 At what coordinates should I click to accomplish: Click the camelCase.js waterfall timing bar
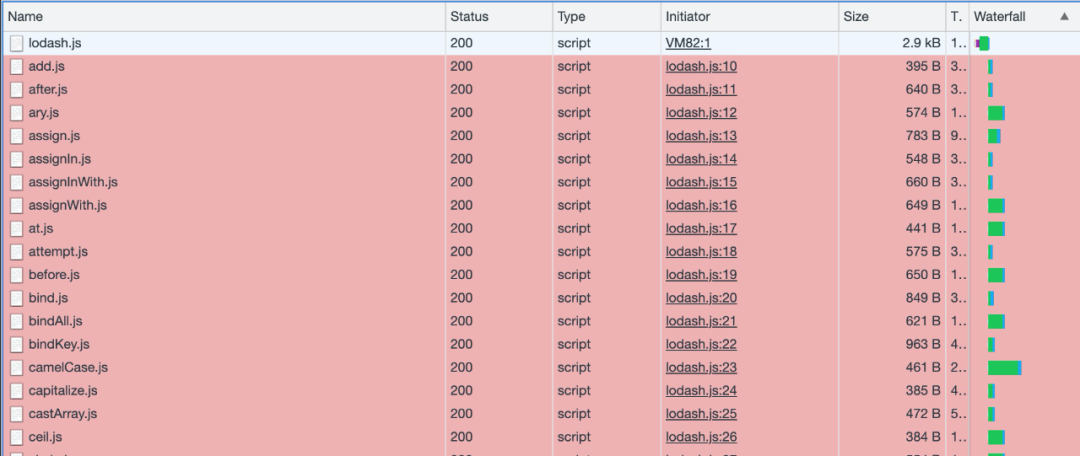click(1004, 368)
